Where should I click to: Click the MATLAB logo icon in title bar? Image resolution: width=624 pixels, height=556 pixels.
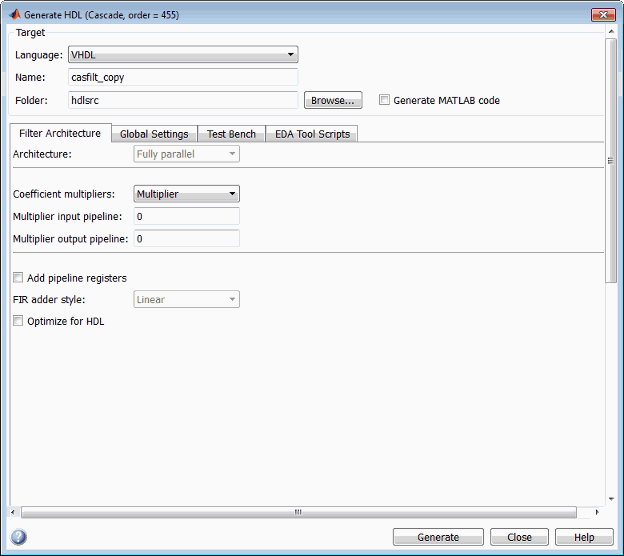tap(15, 15)
